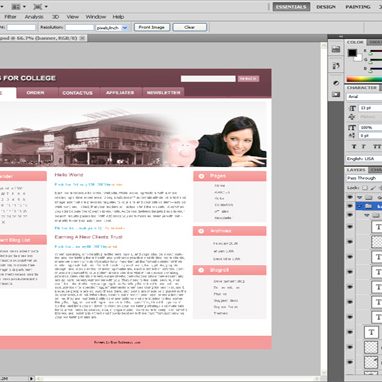Click the folder icon of the nested layer group
Image resolution: width=382 pixels, height=382 pixels.
coord(376,215)
